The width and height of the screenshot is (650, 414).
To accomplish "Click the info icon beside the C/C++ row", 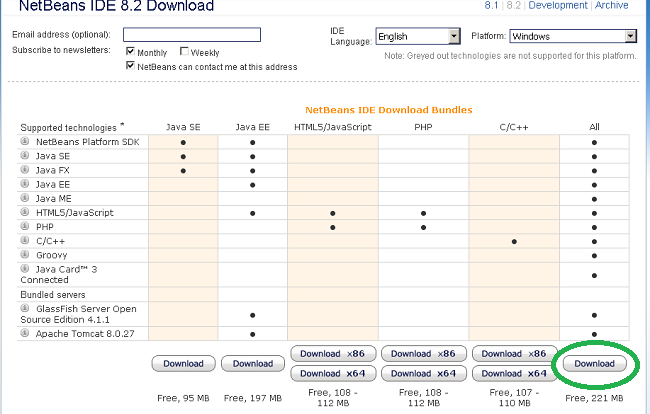I will pyautogui.click(x=25, y=240).
